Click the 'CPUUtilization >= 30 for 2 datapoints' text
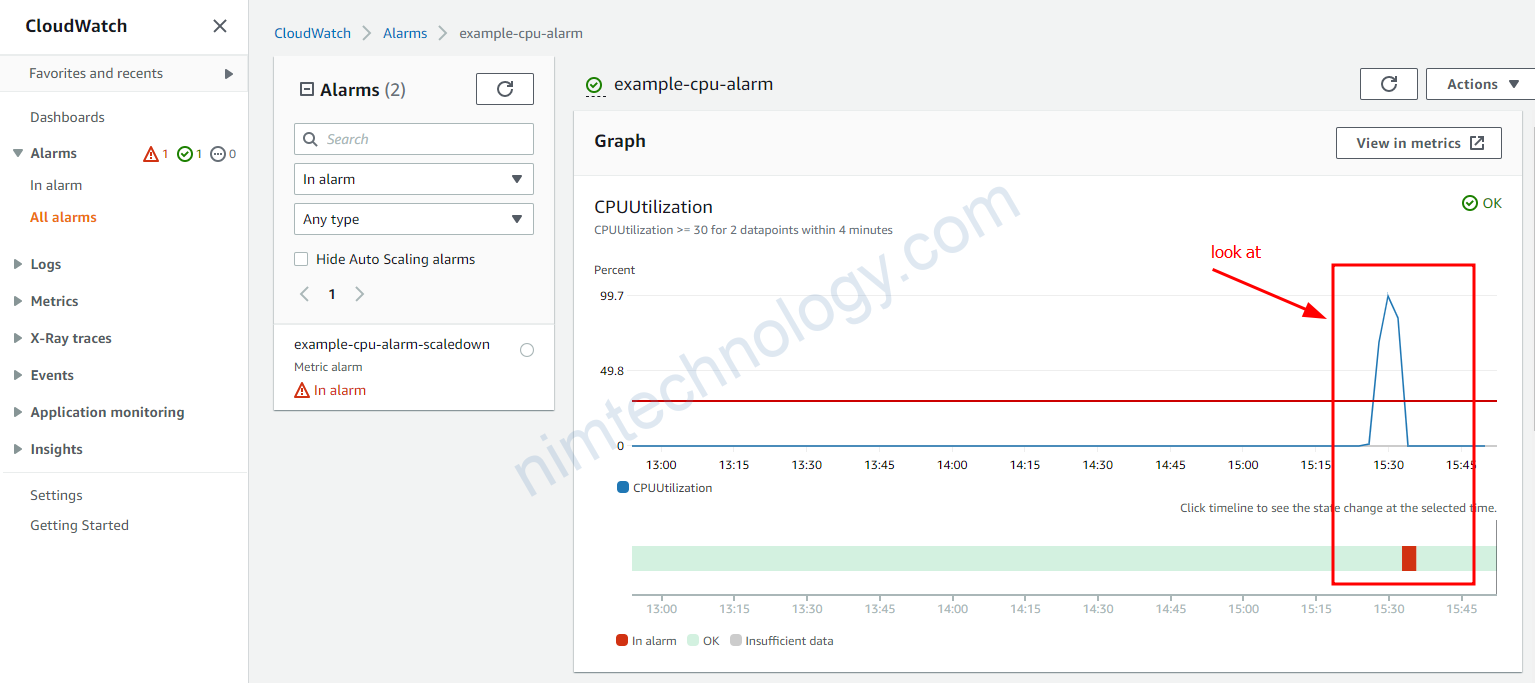The image size is (1535, 683). (x=743, y=230)
